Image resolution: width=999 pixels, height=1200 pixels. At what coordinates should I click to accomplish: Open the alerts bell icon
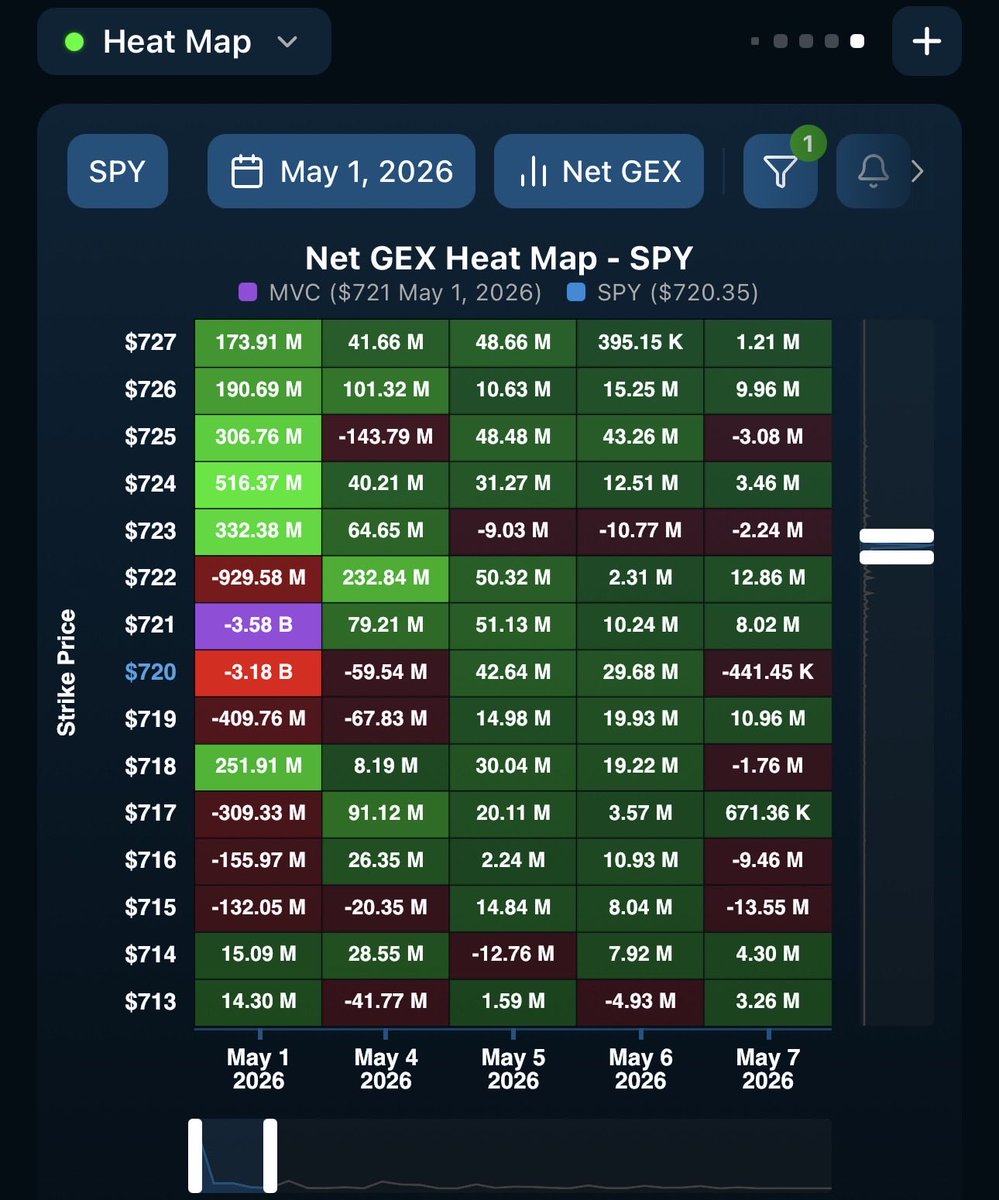tap(873, 172)
